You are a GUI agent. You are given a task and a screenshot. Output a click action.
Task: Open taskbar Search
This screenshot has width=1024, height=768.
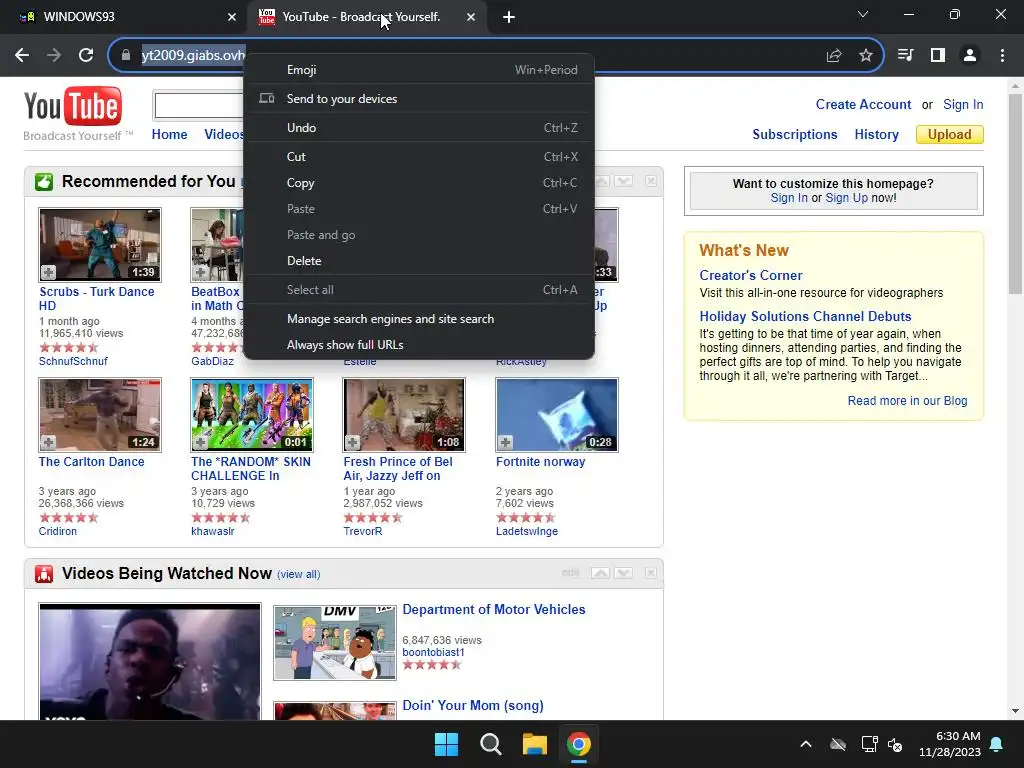pyautogui.click(x=490, y=744)
